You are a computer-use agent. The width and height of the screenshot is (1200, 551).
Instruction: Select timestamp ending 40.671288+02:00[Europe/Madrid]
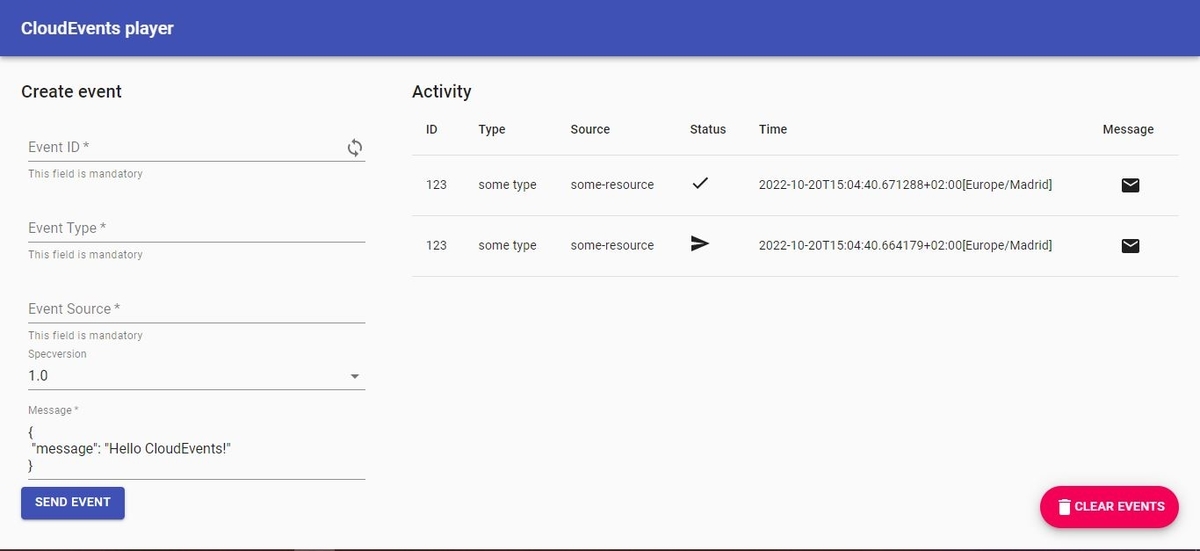[905, 185]
